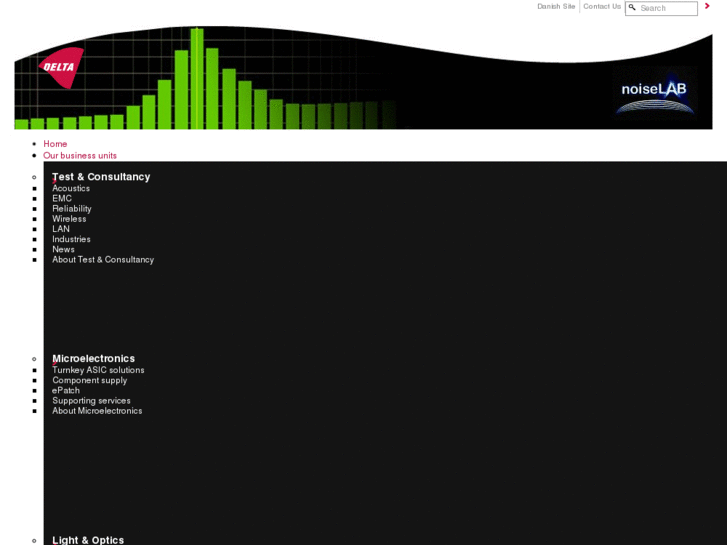Open the About Microelectronics link

[x=97, y=411]
